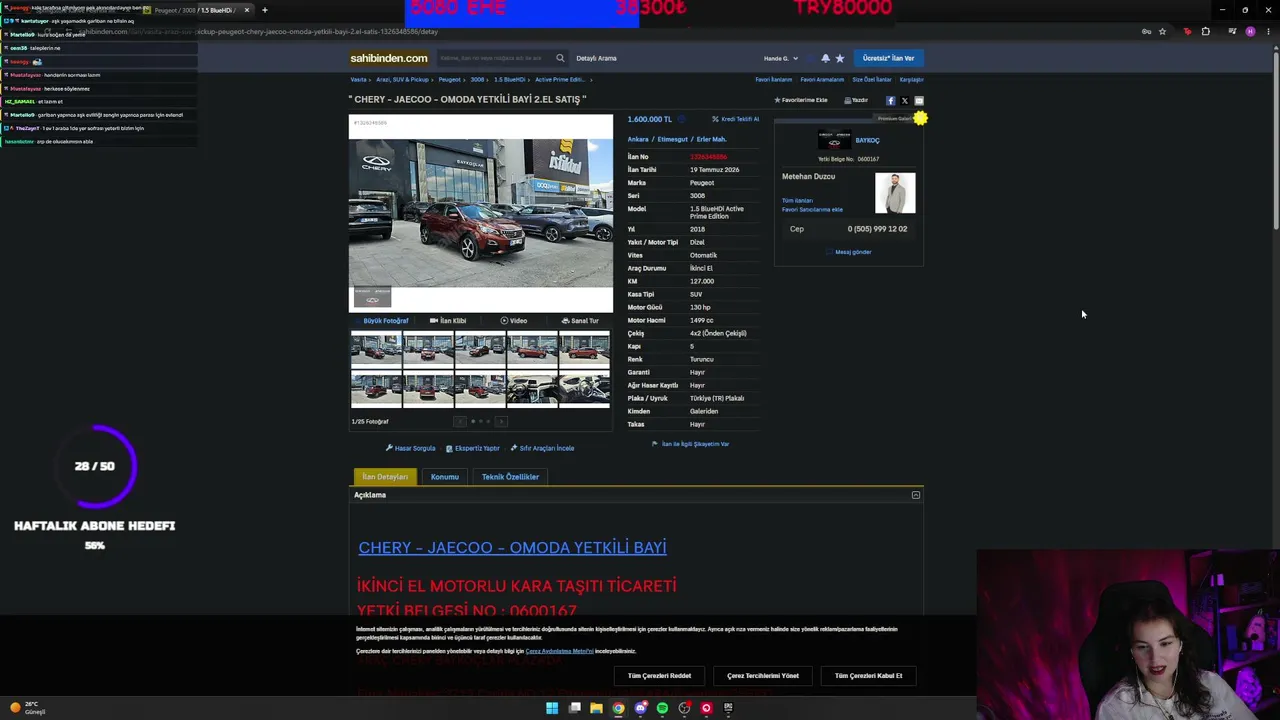The width and height of the screenshot is (1280, 720).
Task: Click Tüm Çerezleri Reddet button
Action: tap(659, 676)
